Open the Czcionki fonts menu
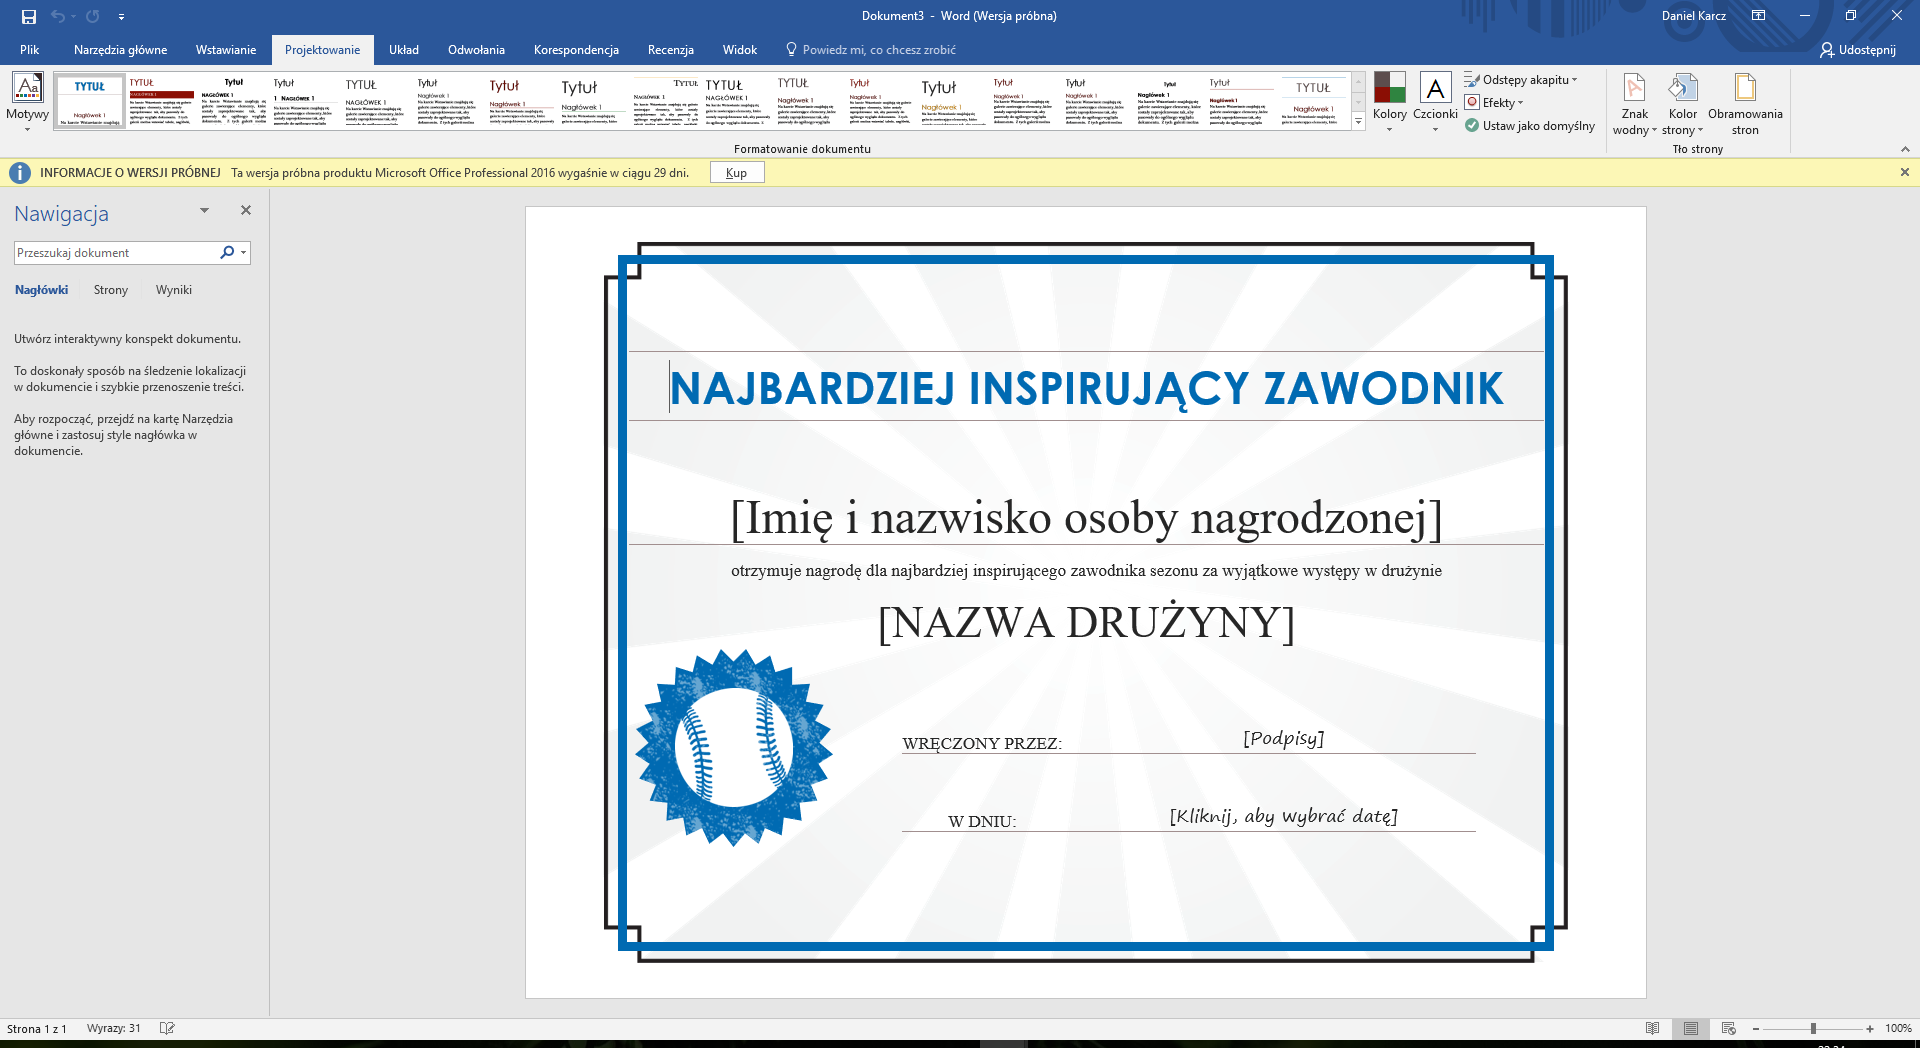 [1435, 101]
